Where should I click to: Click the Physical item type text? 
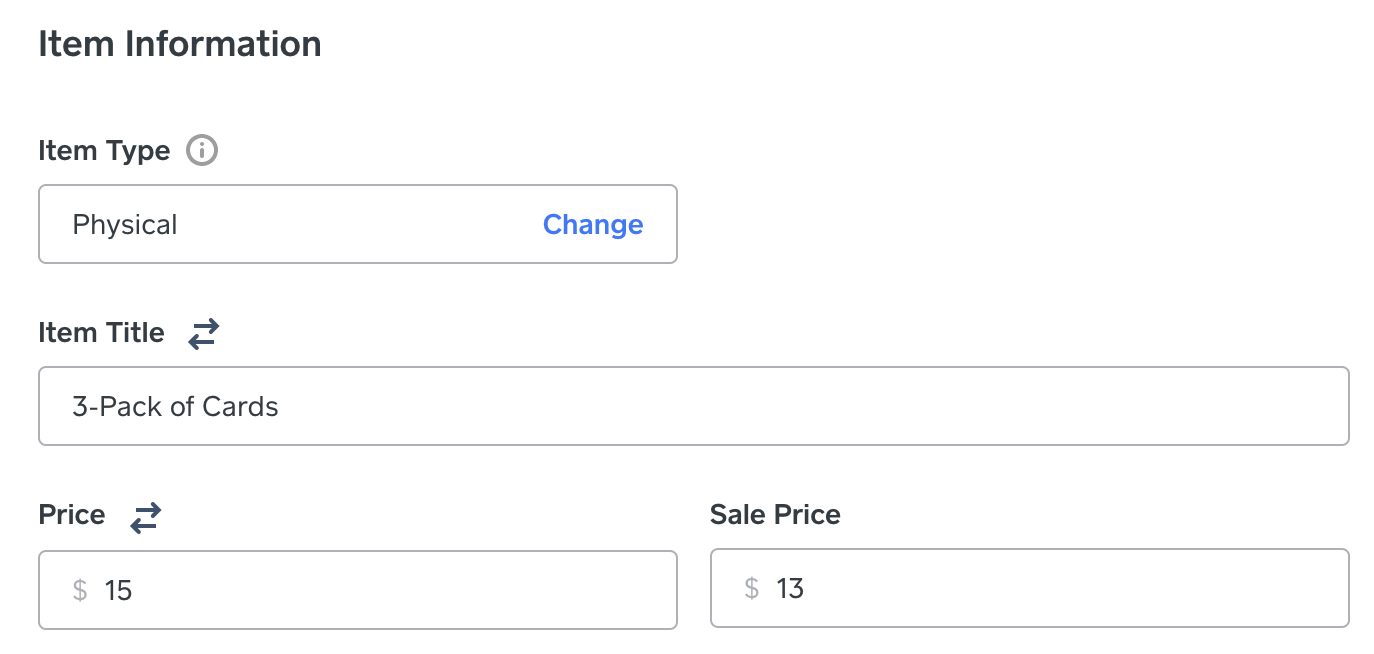tap(125, 224)
